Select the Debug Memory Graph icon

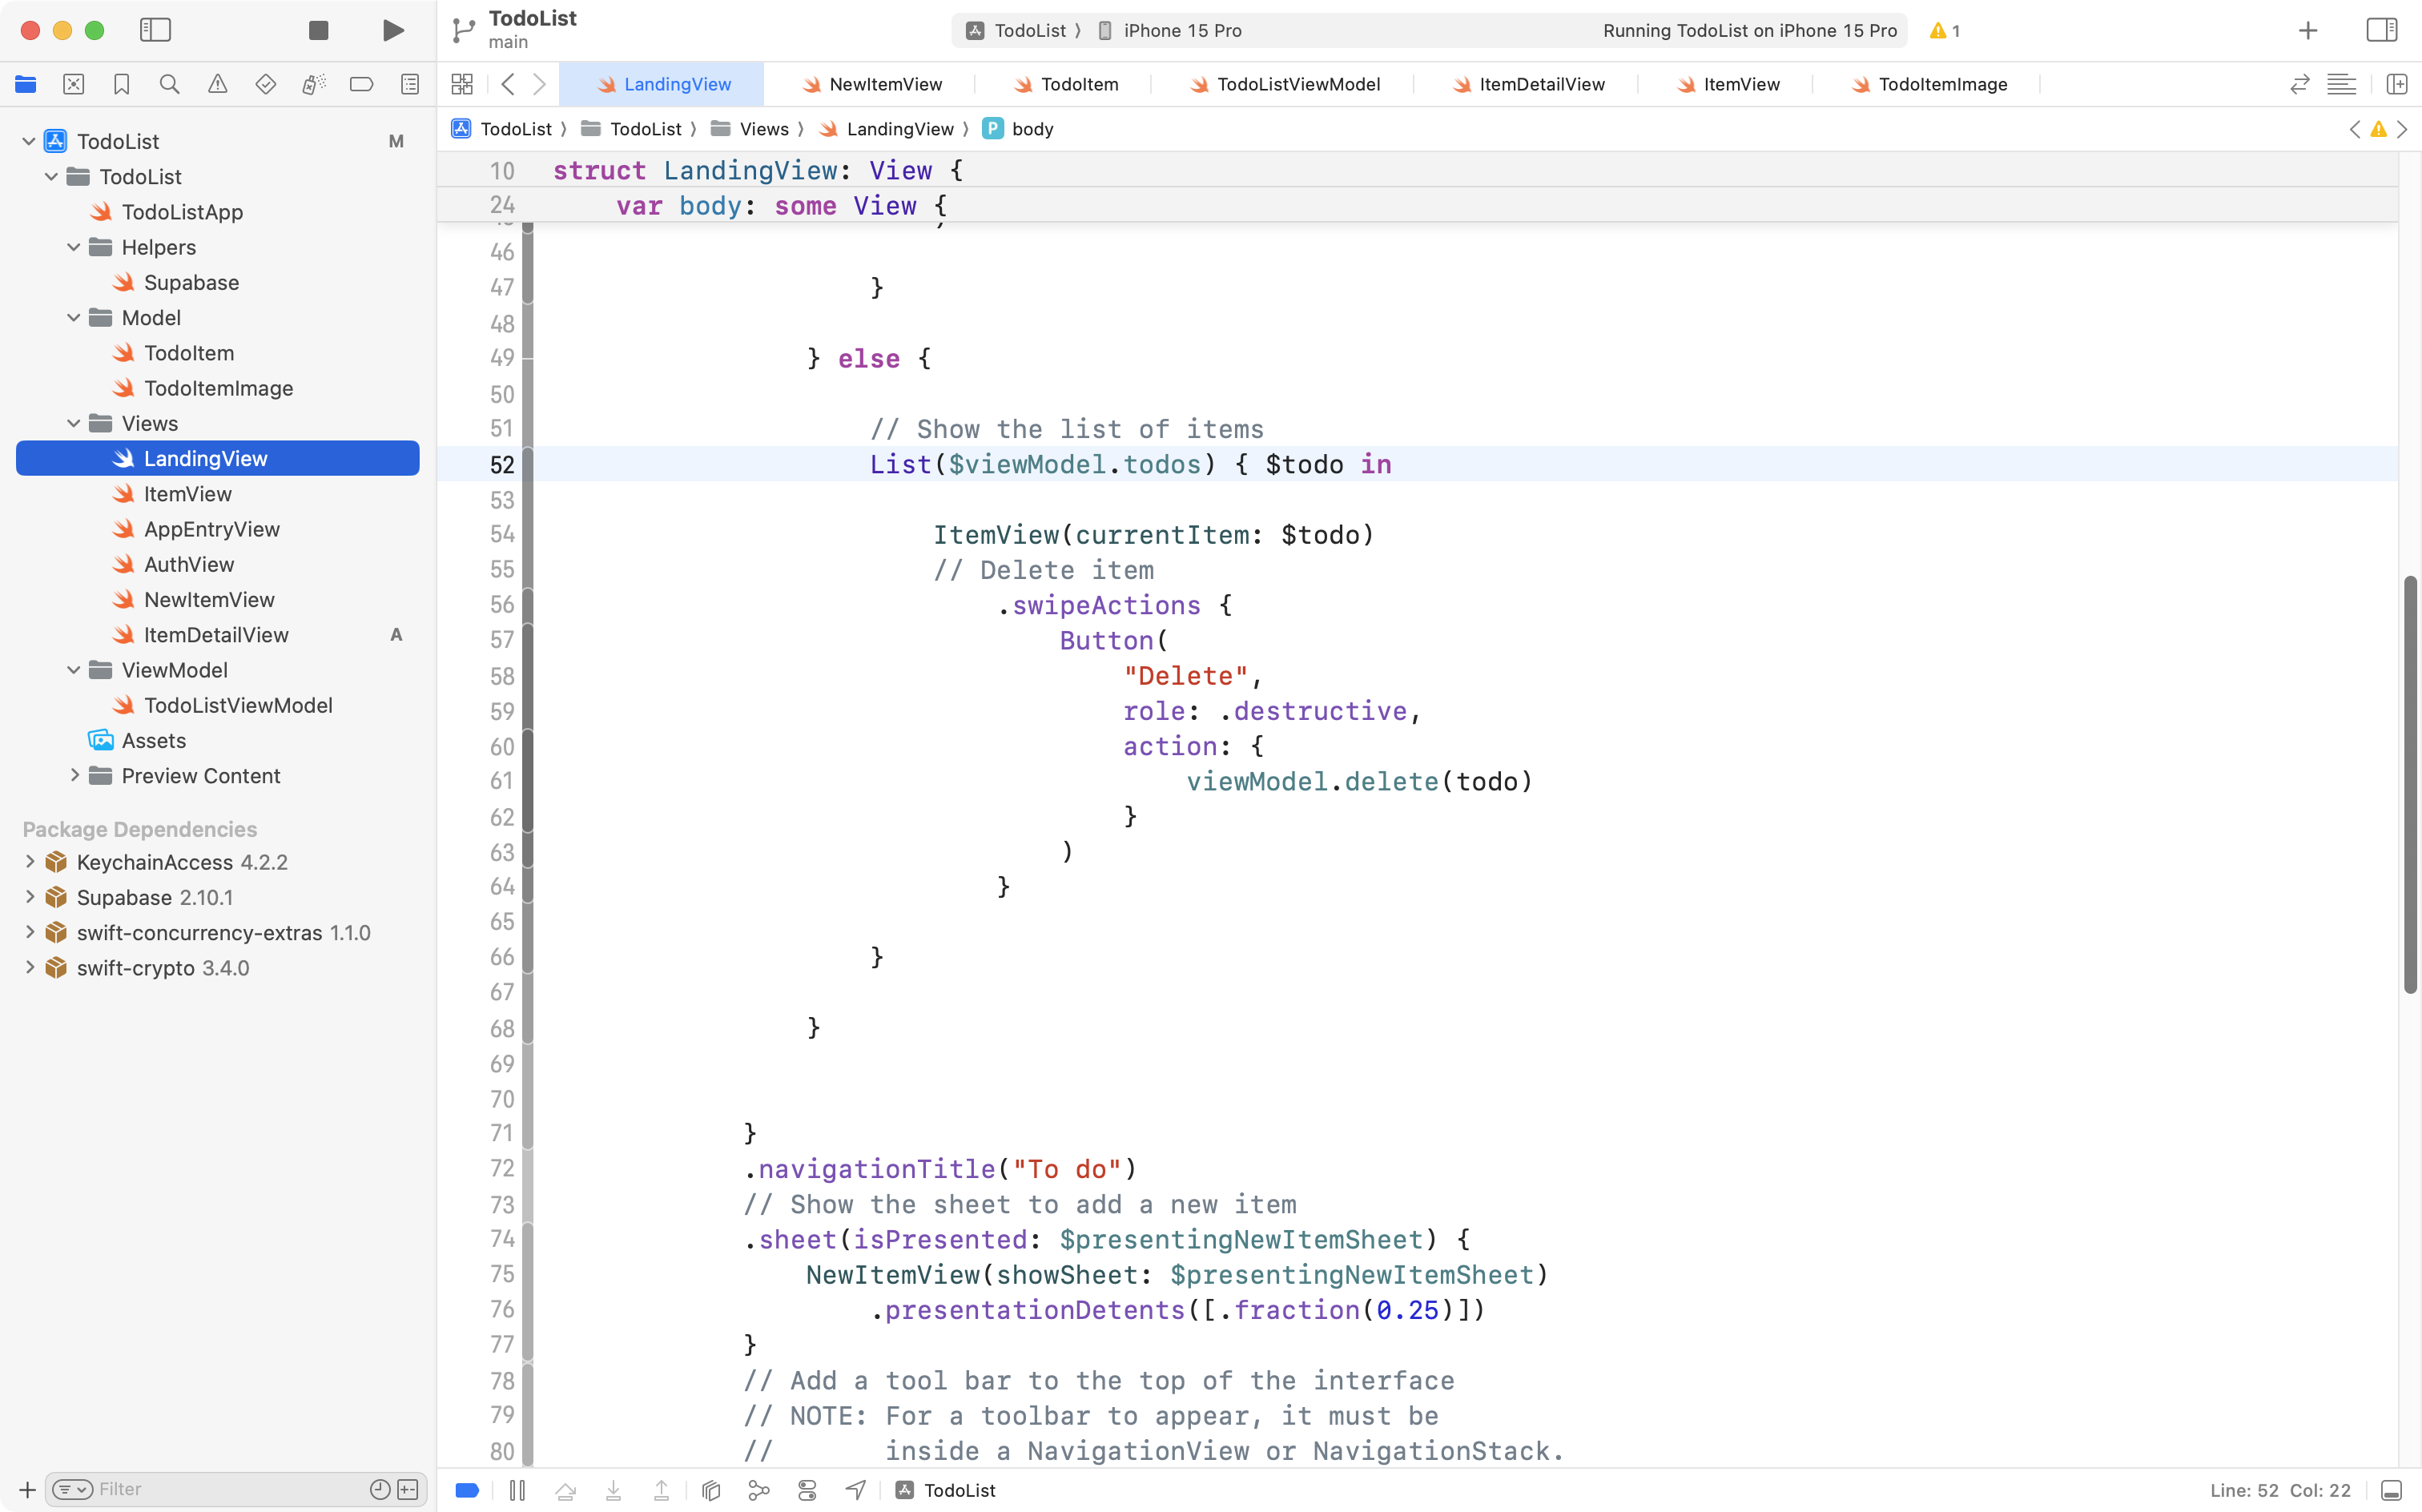click(x=759, y=1490)
